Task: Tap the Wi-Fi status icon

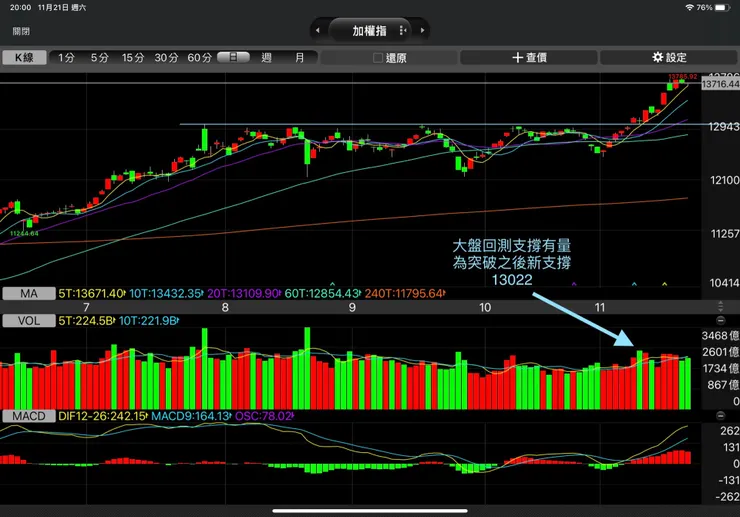Action: tap(690, 8)
